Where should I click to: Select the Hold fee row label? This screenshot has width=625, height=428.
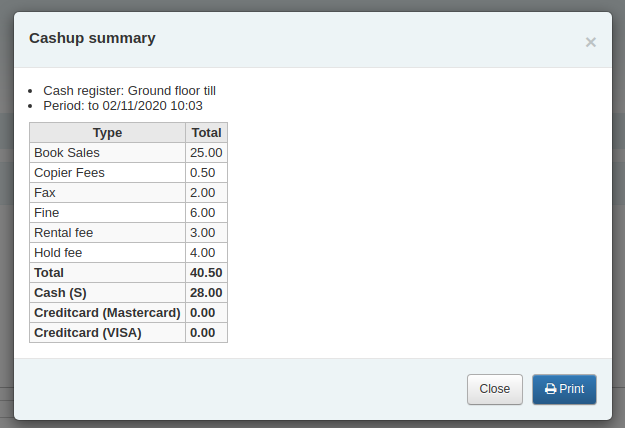point(59,253)
